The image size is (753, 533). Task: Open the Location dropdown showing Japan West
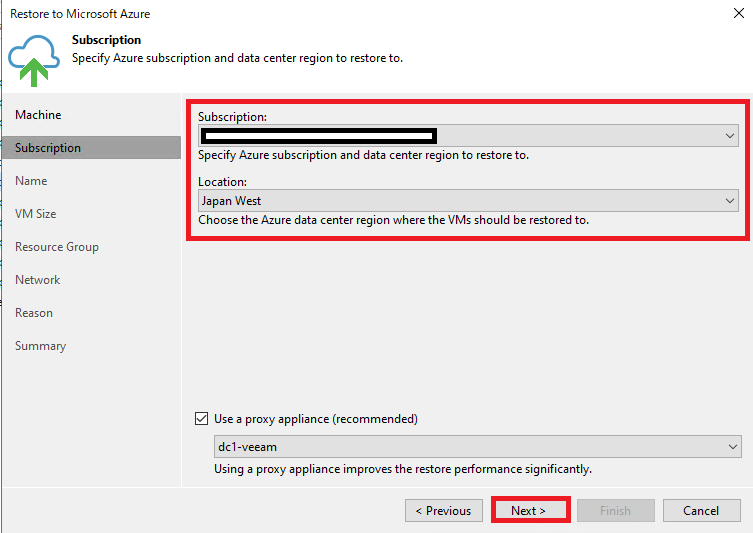(x=468, y=201)
